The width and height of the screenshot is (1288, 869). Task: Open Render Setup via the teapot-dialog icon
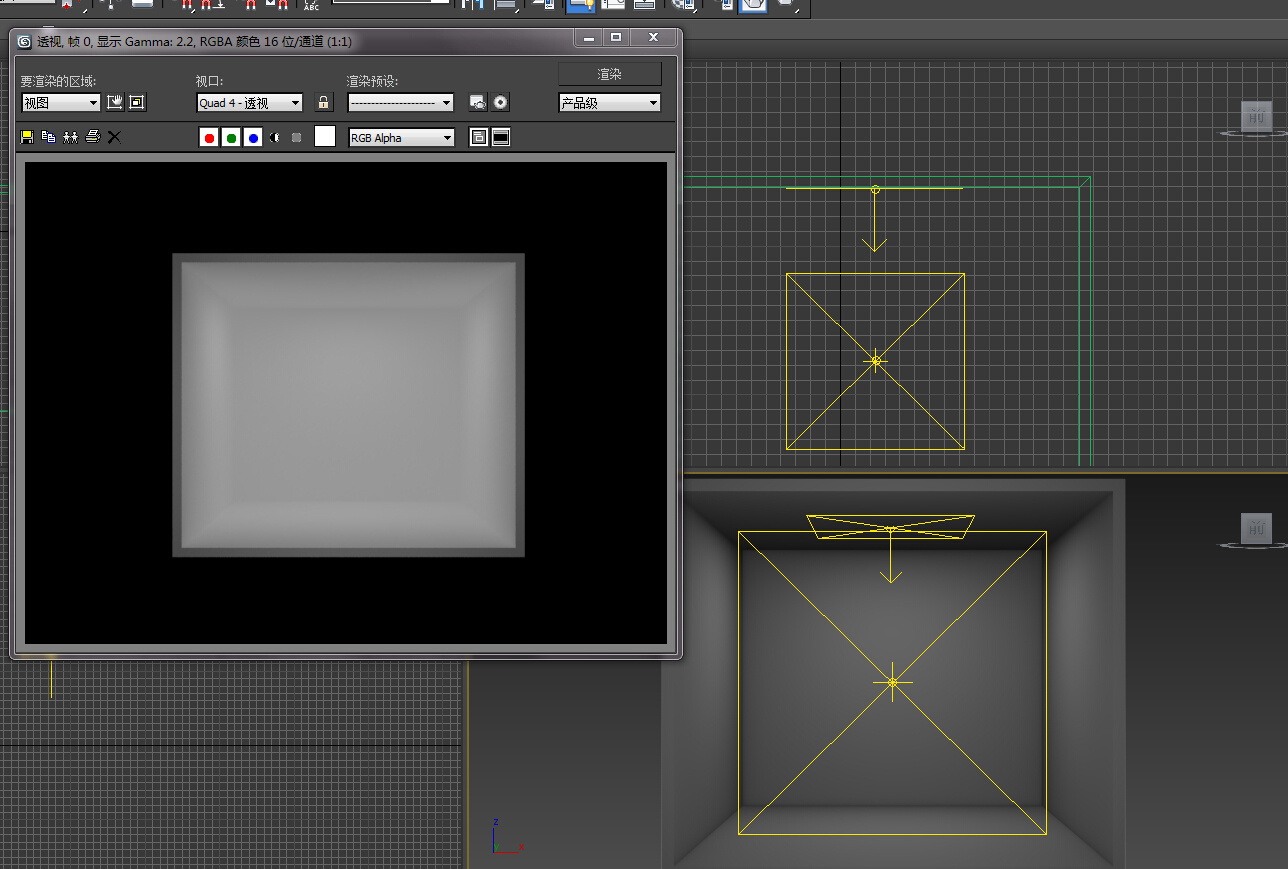[x=478, y=102]
